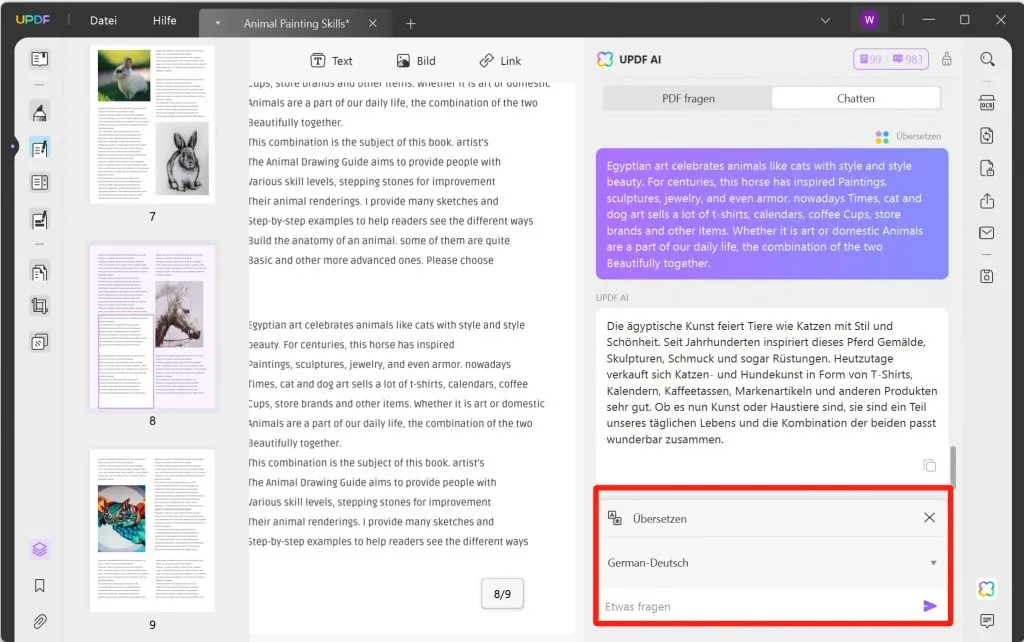This screenshot has width=1024, height=642.
Task: Switch to the PDF fragen tab
Action: tap(688, 99)
